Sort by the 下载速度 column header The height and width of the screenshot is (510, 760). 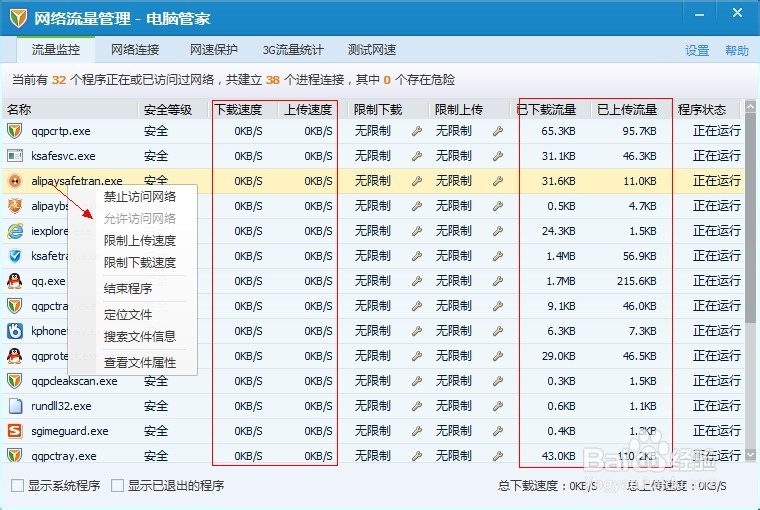[244, 110]
